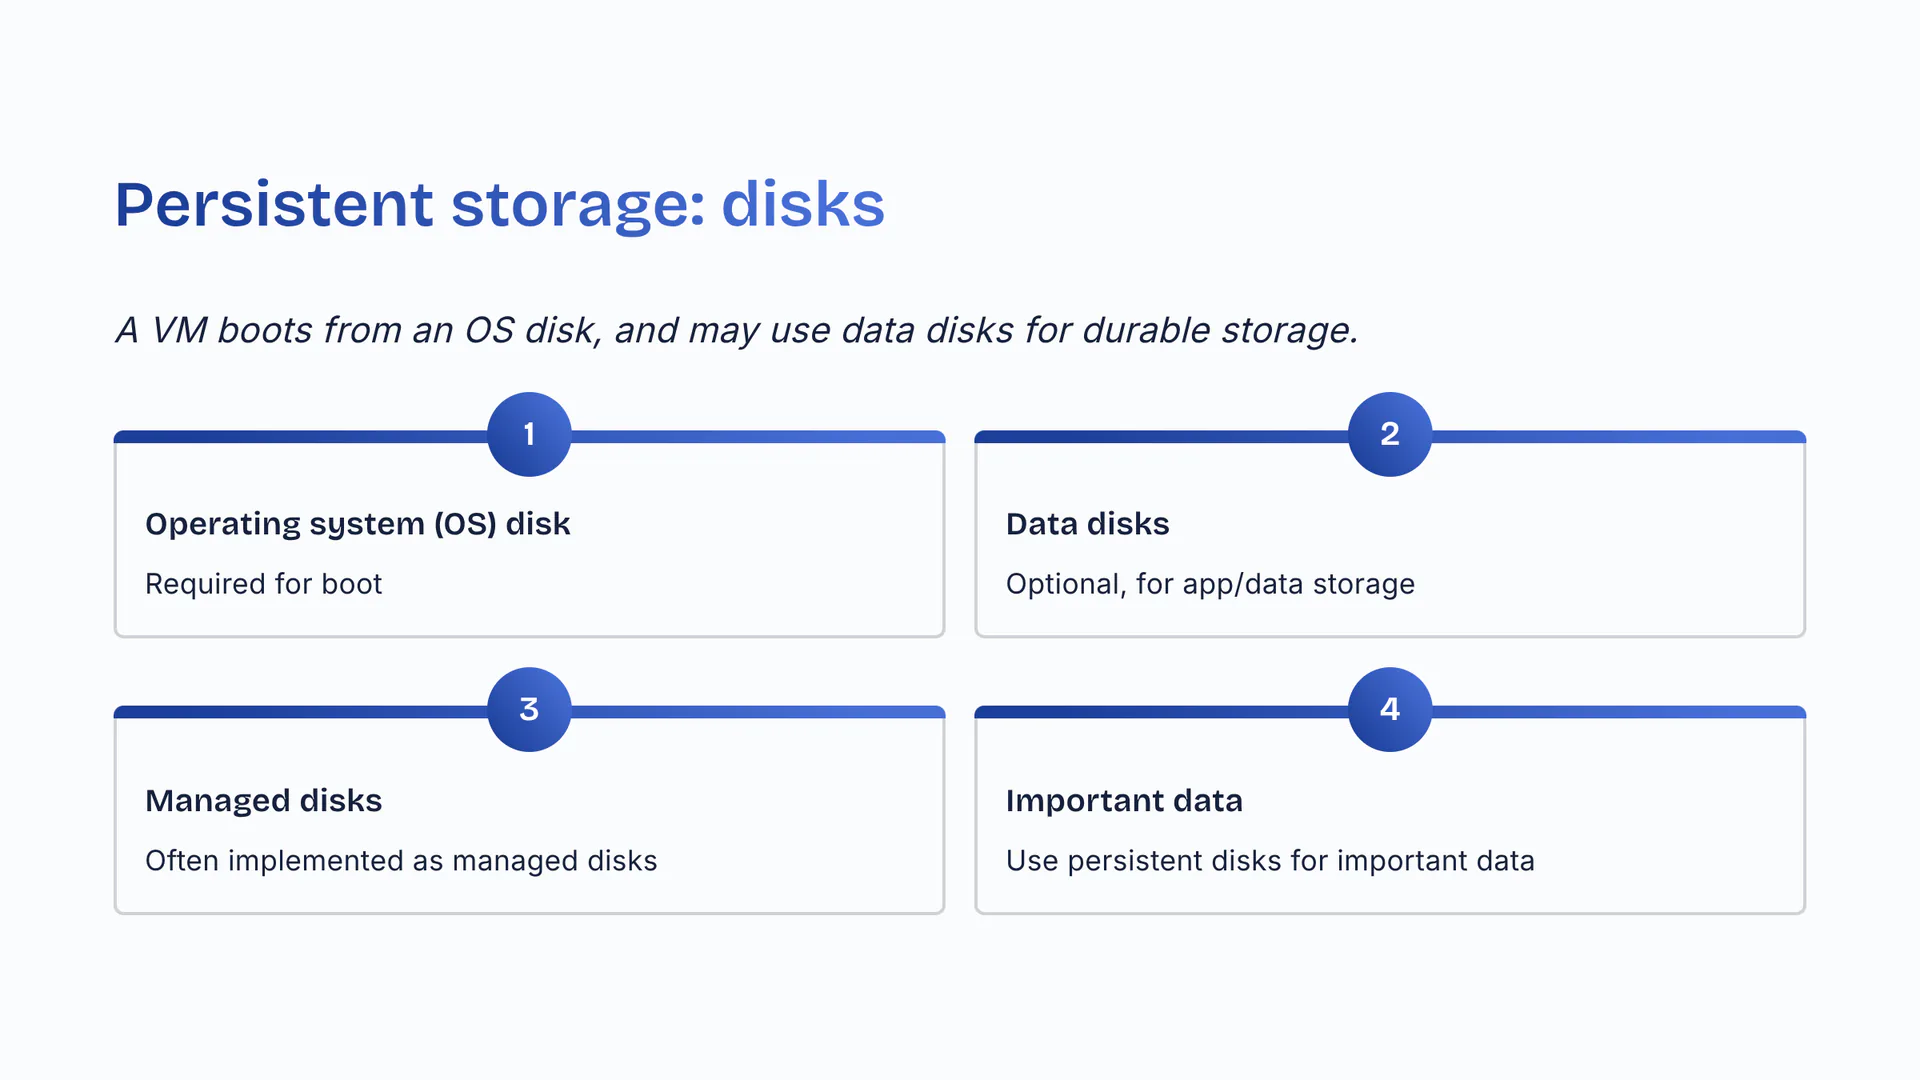Select the italic subtitle about VM booting
This screenshot has width=1920, height=1080.
tap(736, 330)
